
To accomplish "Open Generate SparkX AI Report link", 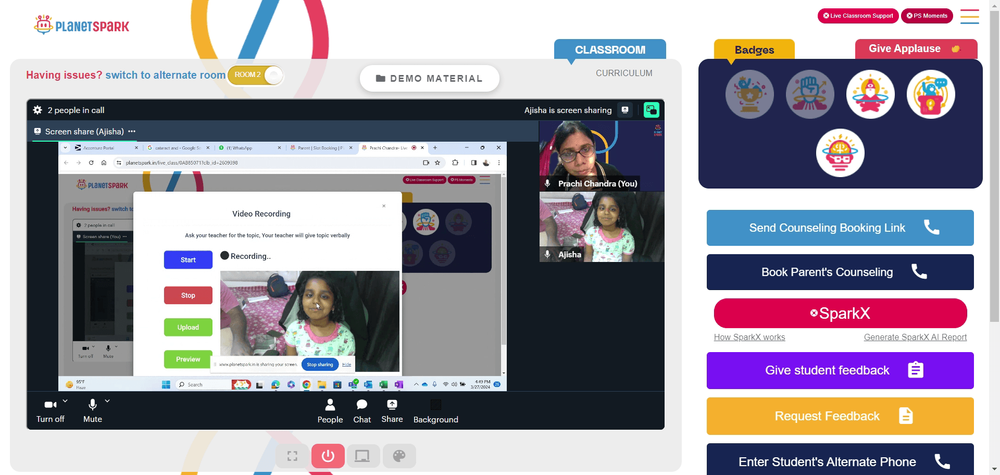I will [x=915, y=337].
